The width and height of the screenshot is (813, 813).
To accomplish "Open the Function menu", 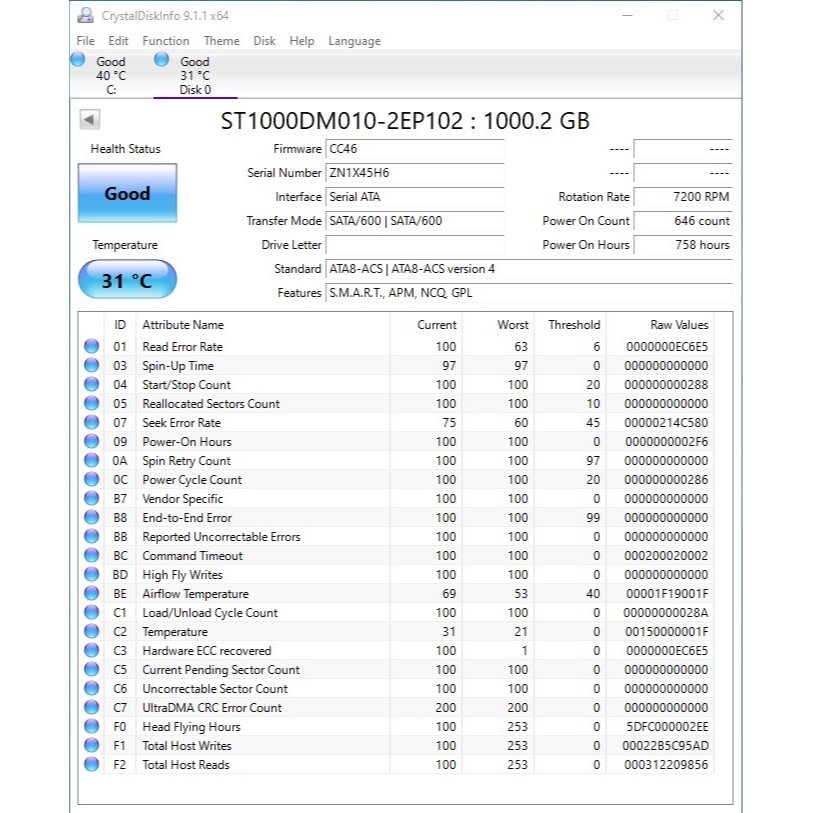I will [166, 41].
